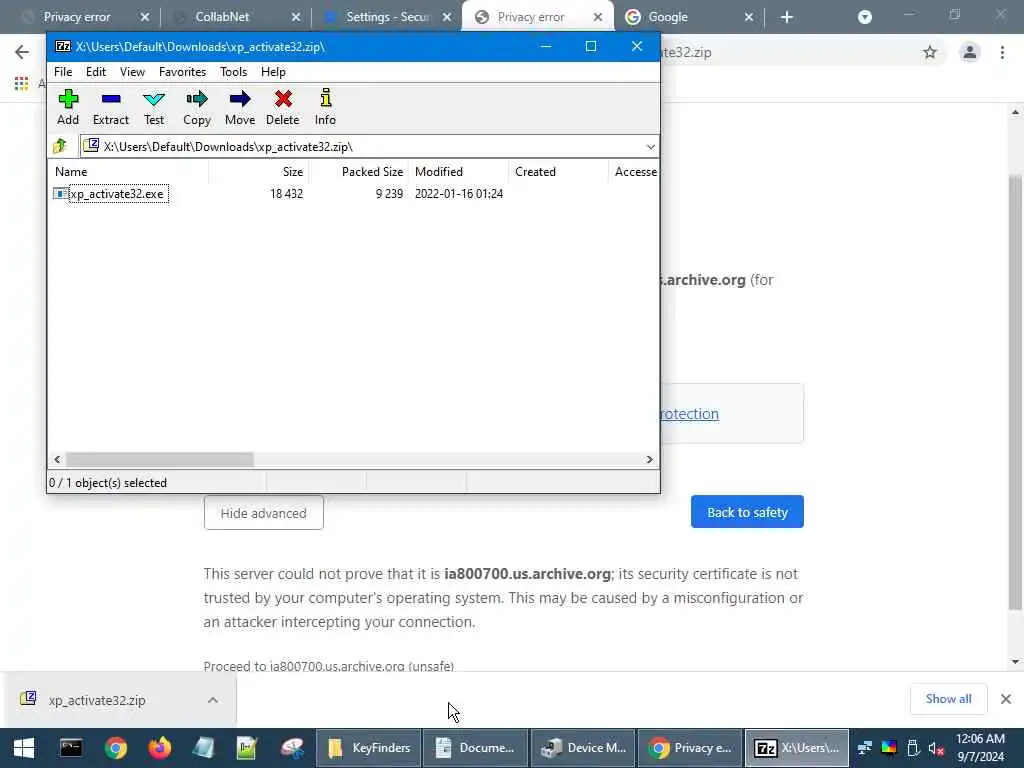Click the Hide advanced button in Chrome
This screenshot has height=768, width=1024.
263,513
